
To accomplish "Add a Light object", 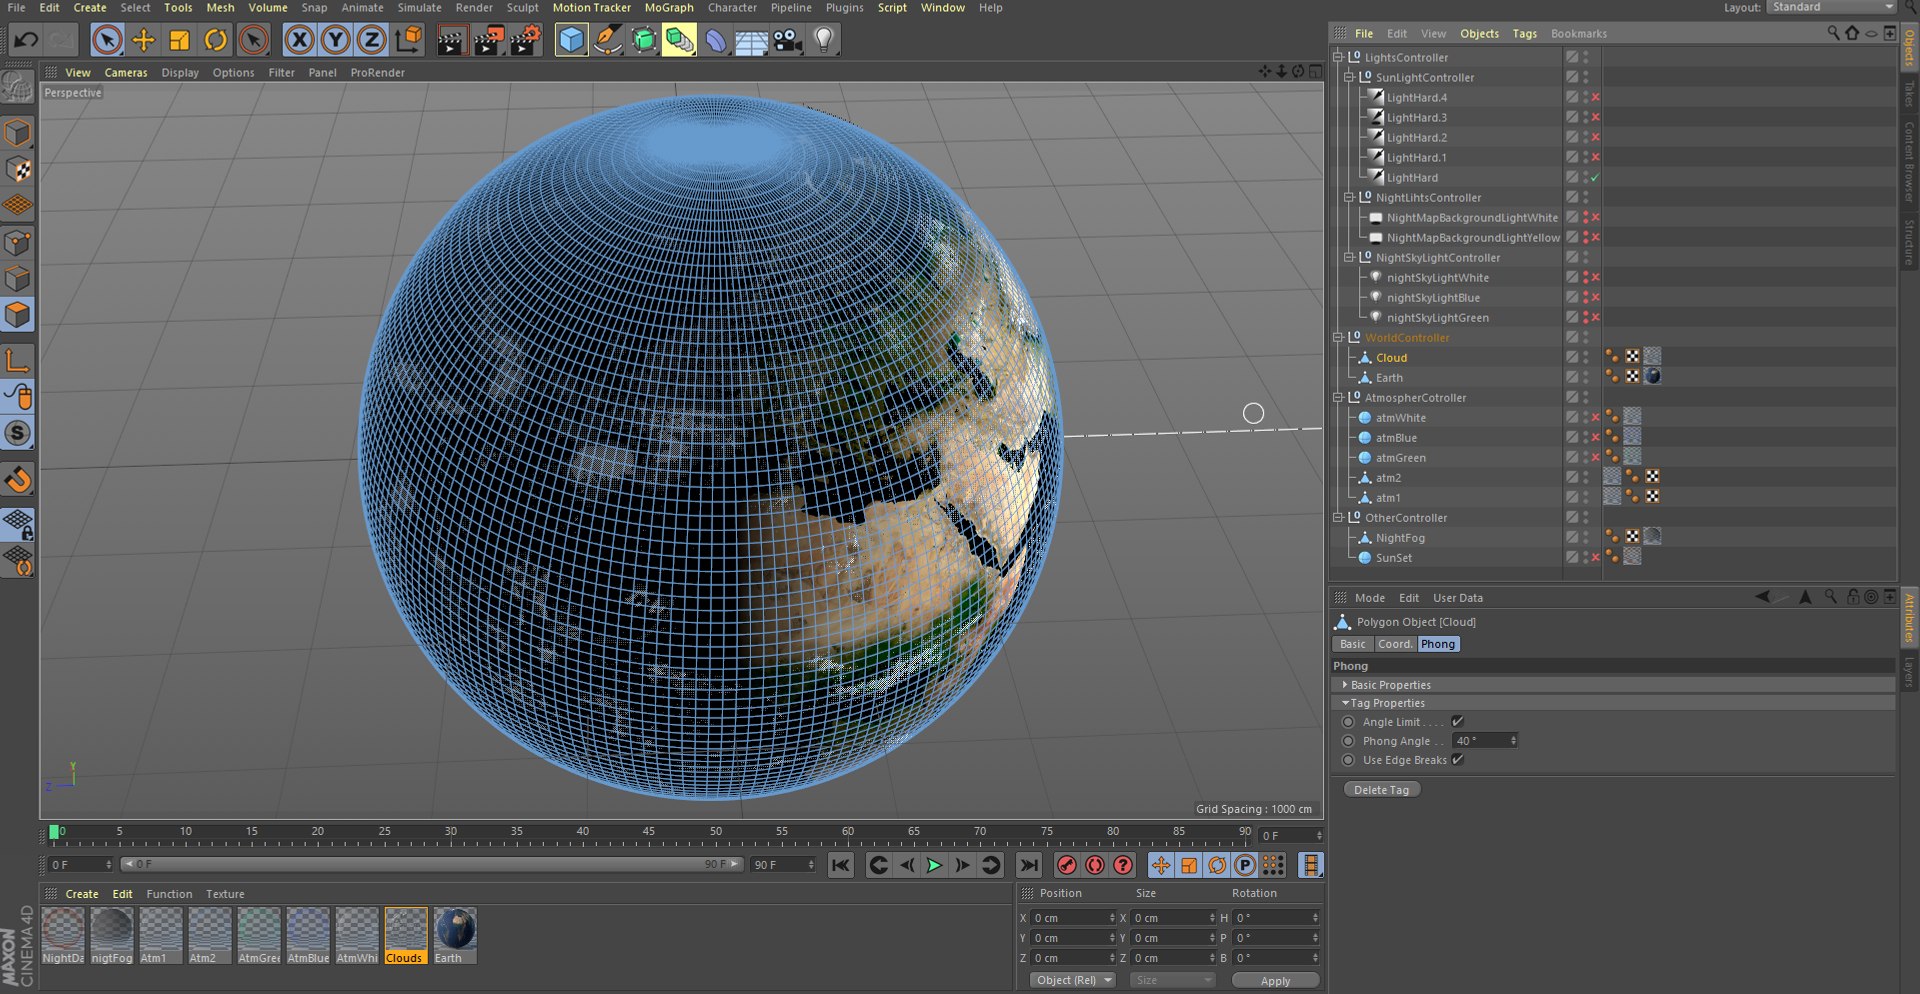I will click(823, 40).
